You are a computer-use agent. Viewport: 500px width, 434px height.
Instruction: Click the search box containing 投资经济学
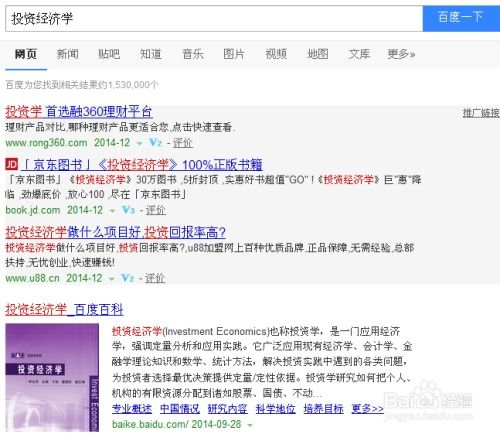click(x=214, y=19)
